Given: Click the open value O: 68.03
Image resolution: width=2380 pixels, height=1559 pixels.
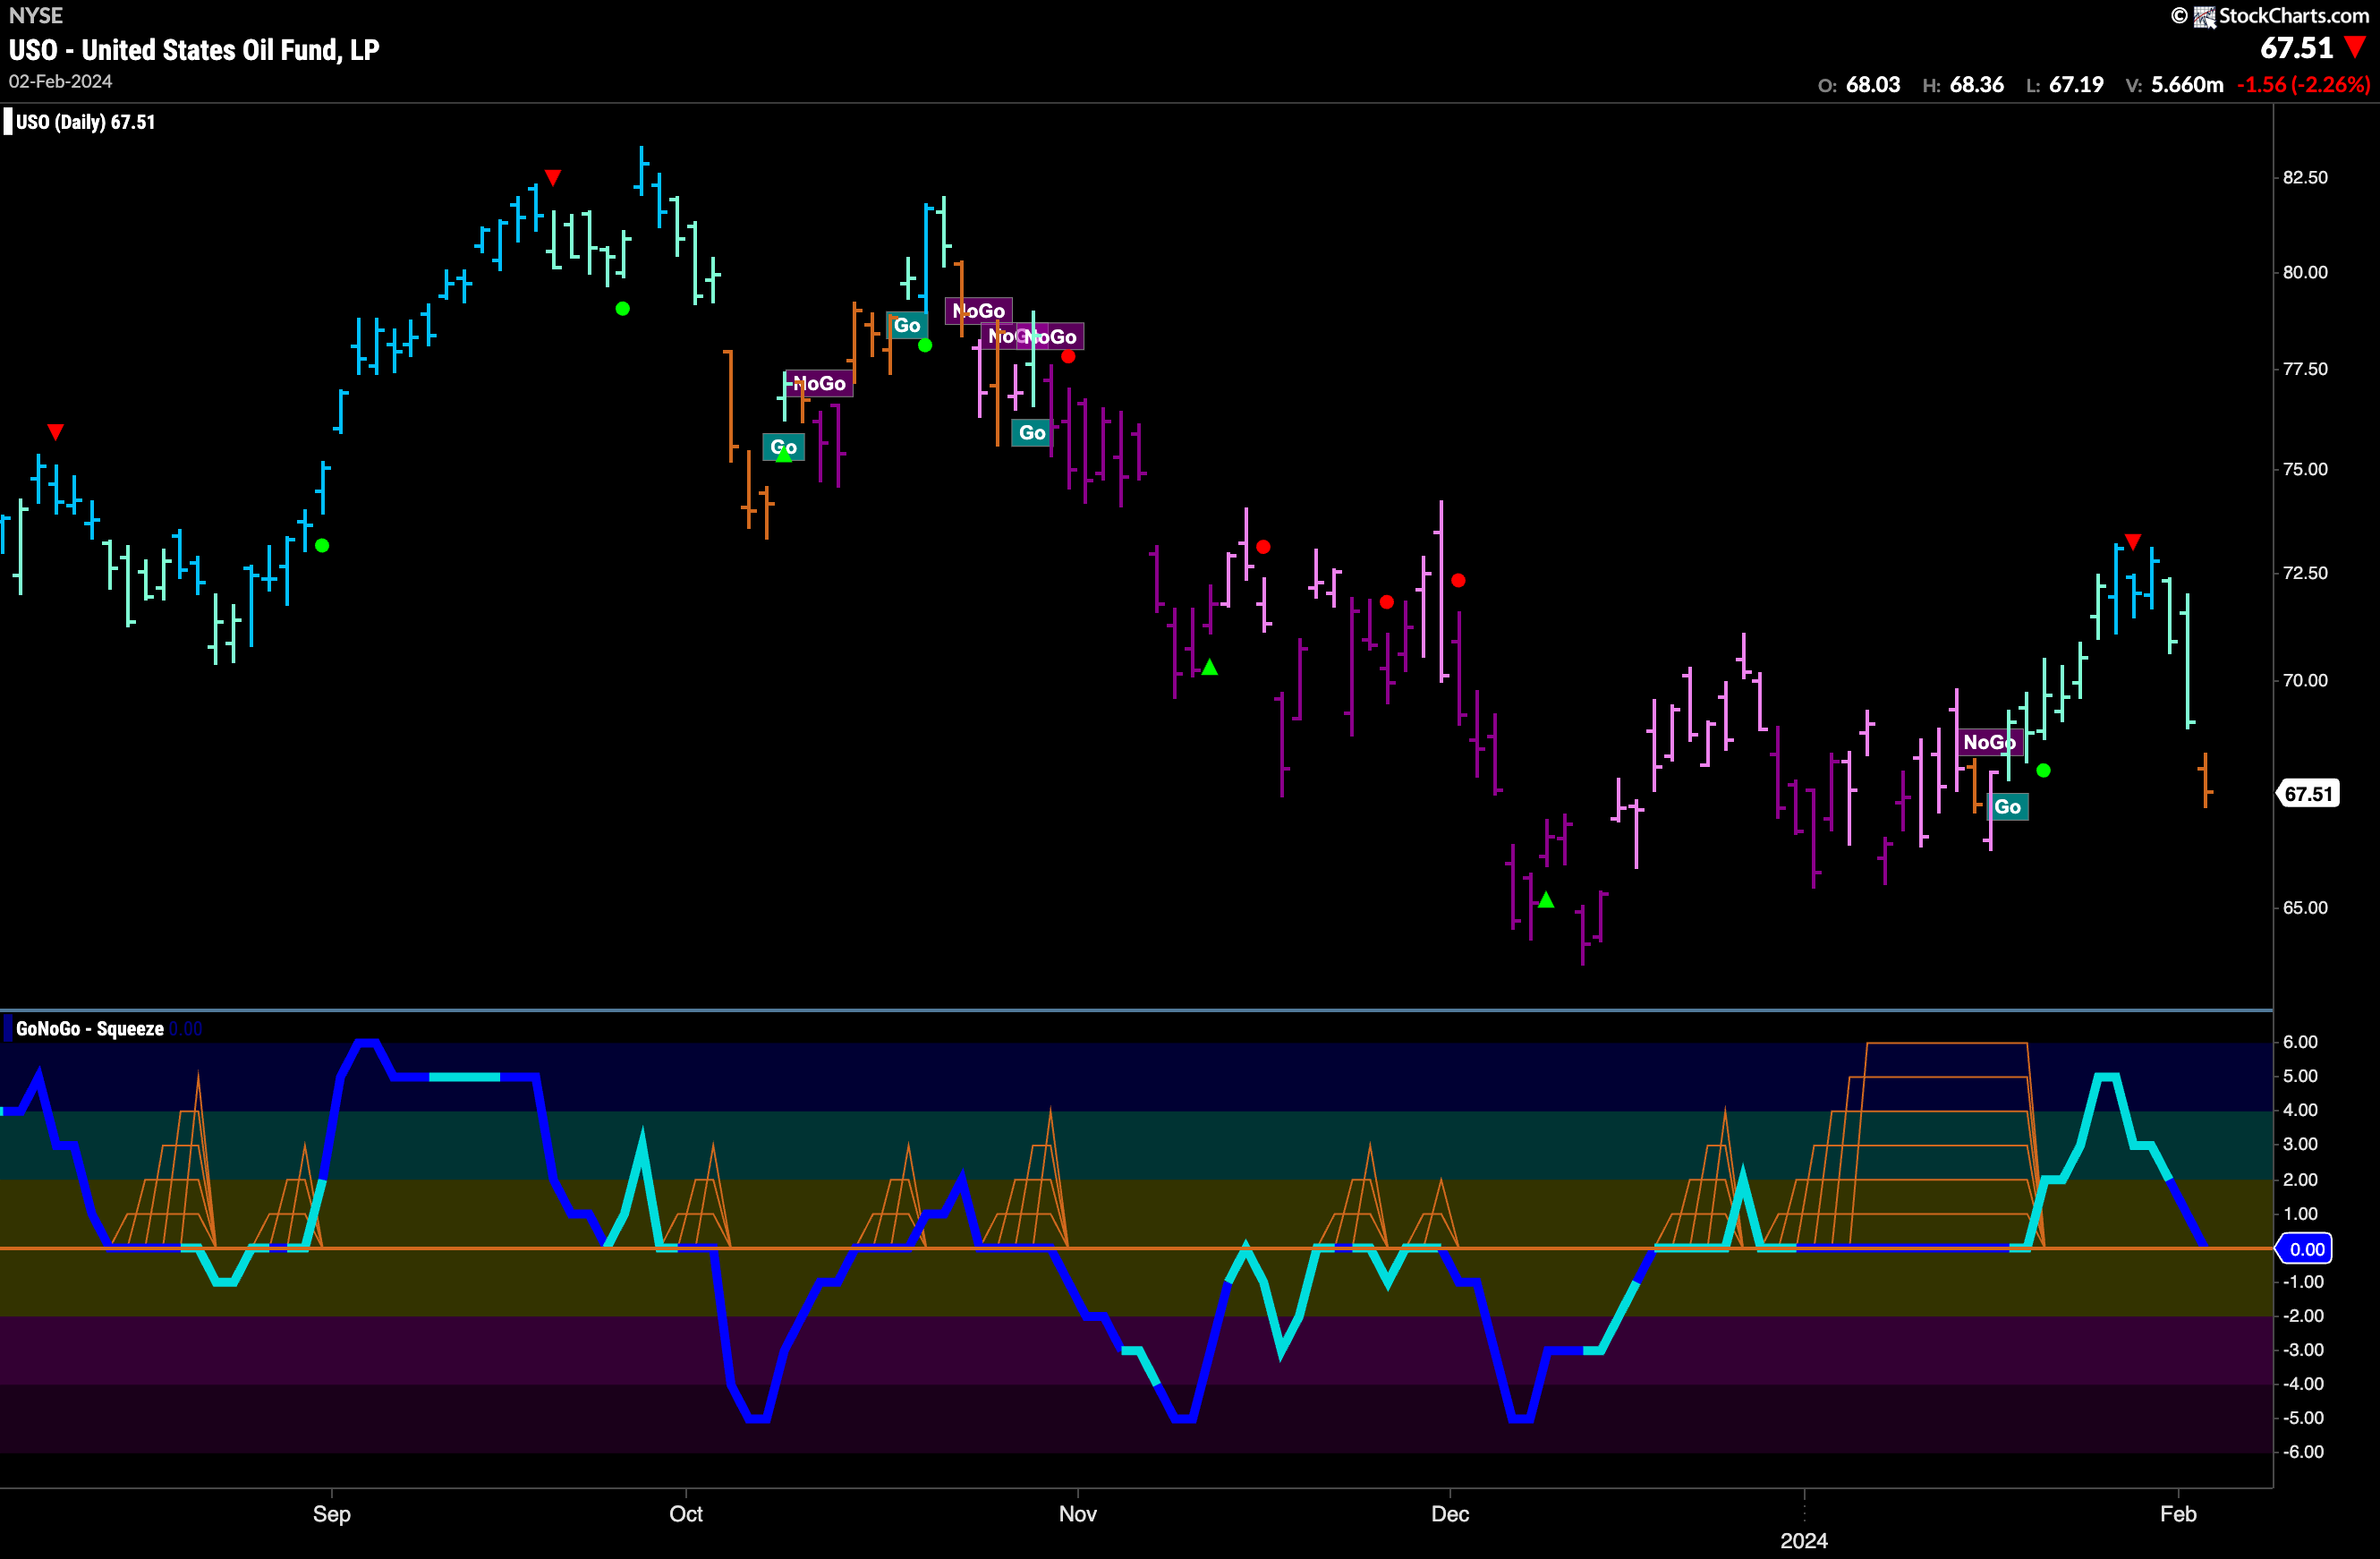Looking at the screenshot, I should coord(1859,85).
